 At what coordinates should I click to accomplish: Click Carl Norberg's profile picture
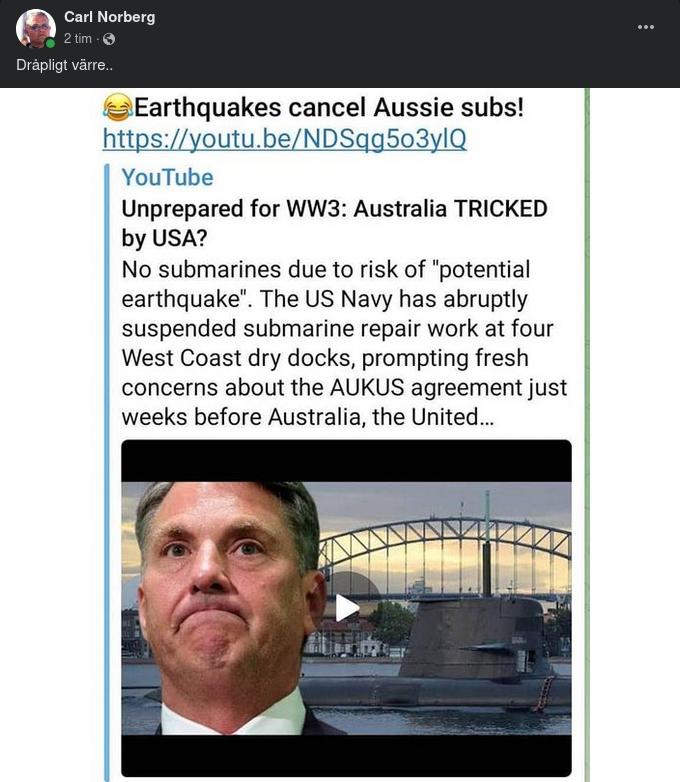coord(36,29)
